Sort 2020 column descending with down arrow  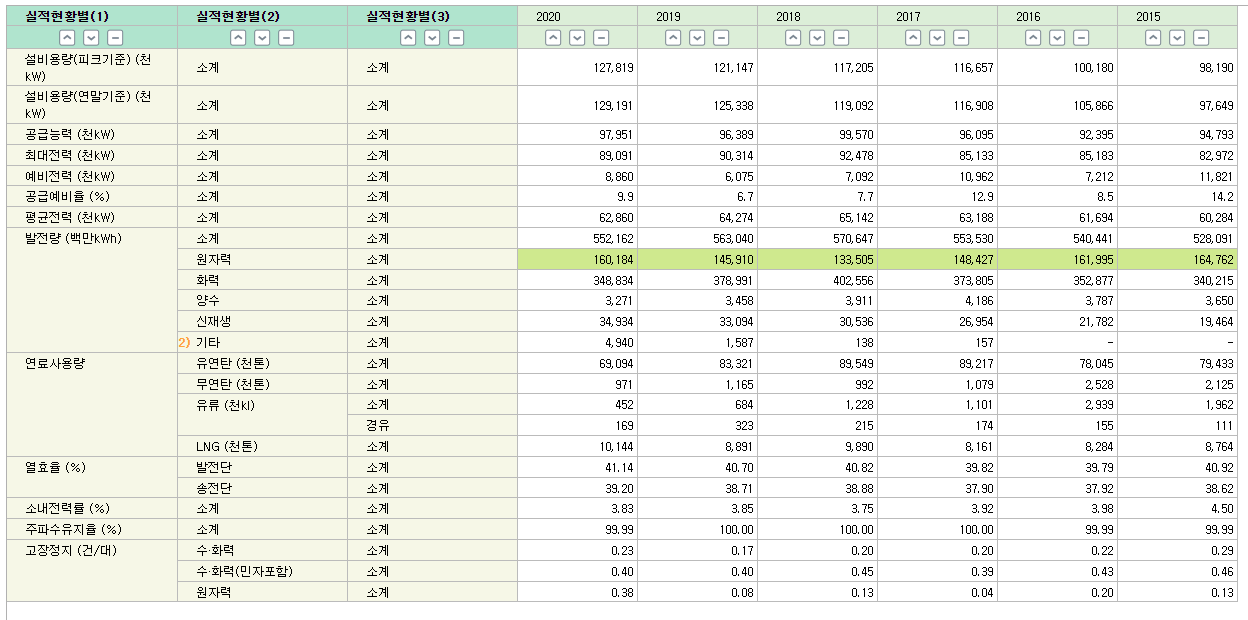[x=577, y=37]
